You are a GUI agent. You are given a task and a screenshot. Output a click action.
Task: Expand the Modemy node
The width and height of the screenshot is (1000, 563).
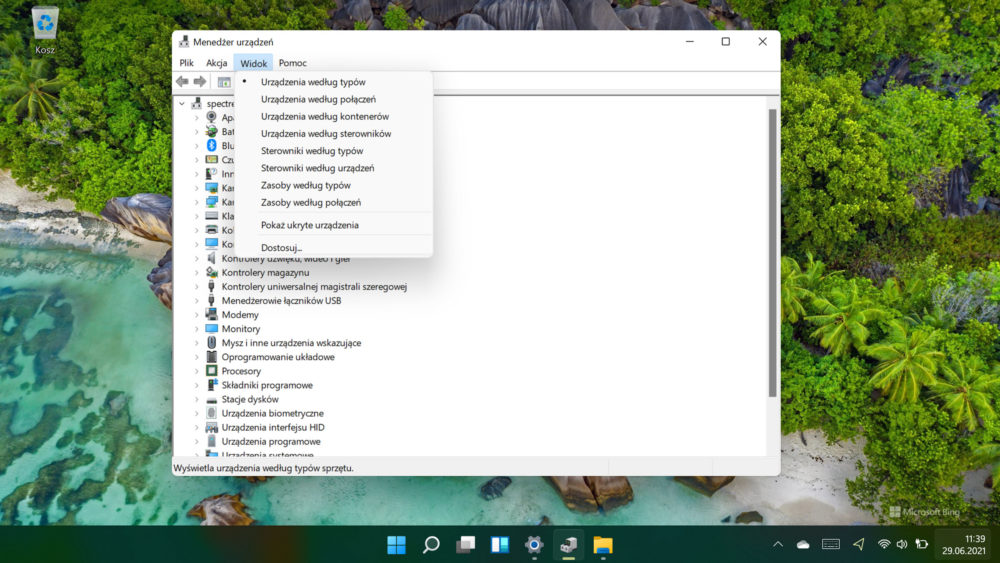pos(196,315)
